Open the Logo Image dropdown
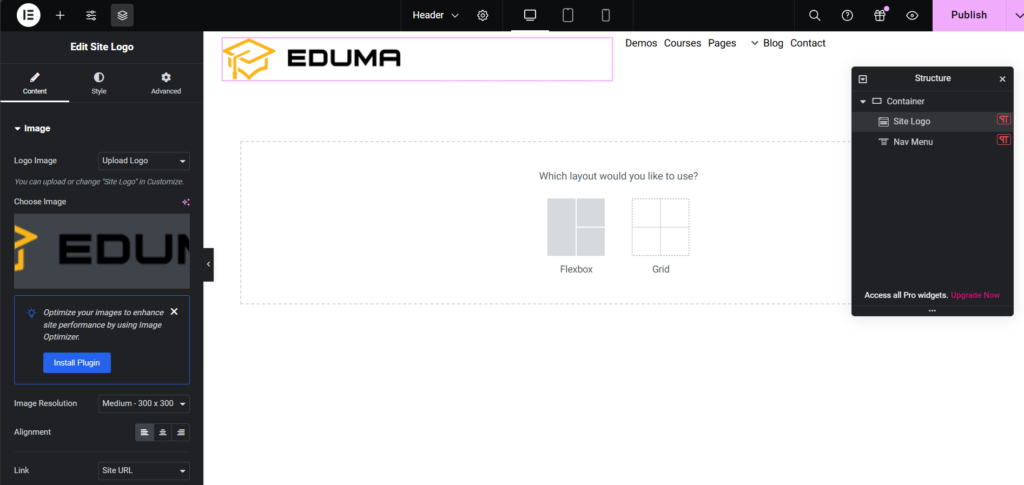1024x485 pixels. (144, 161)
